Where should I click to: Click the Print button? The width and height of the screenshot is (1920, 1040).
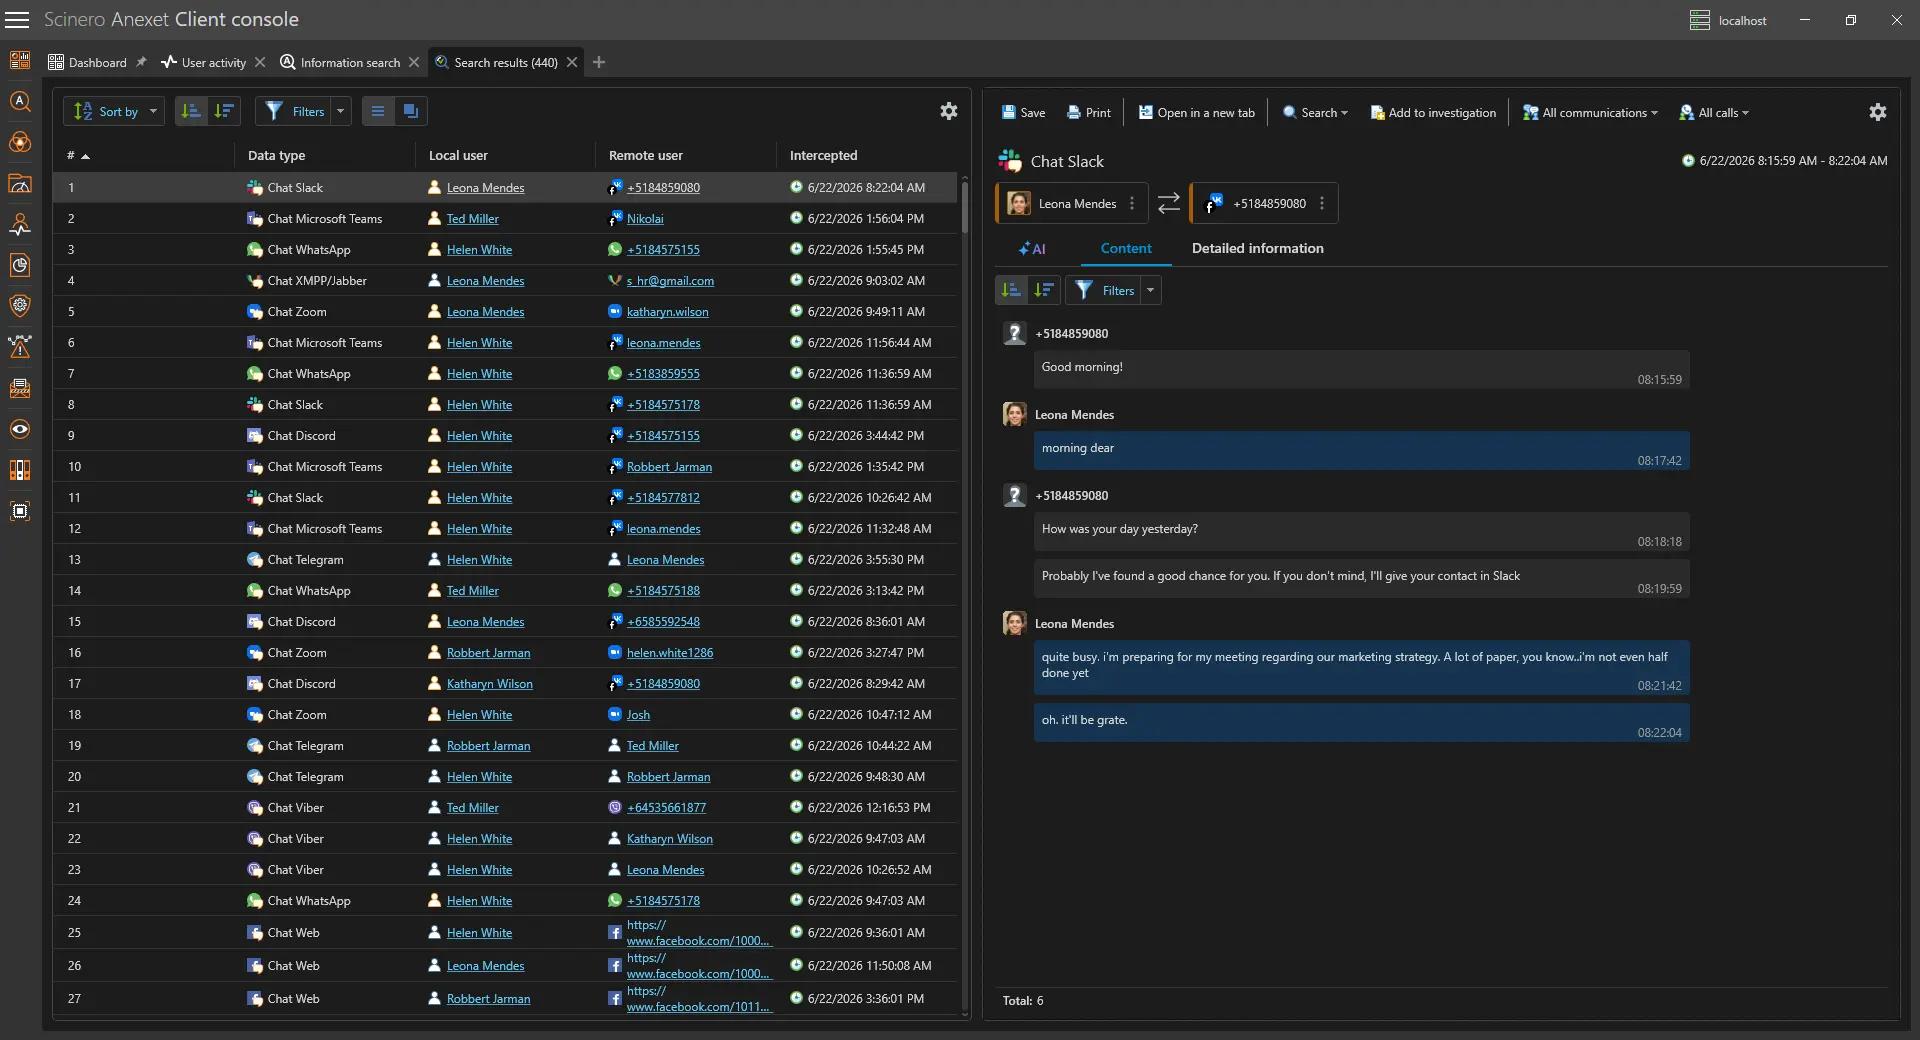1089,112
